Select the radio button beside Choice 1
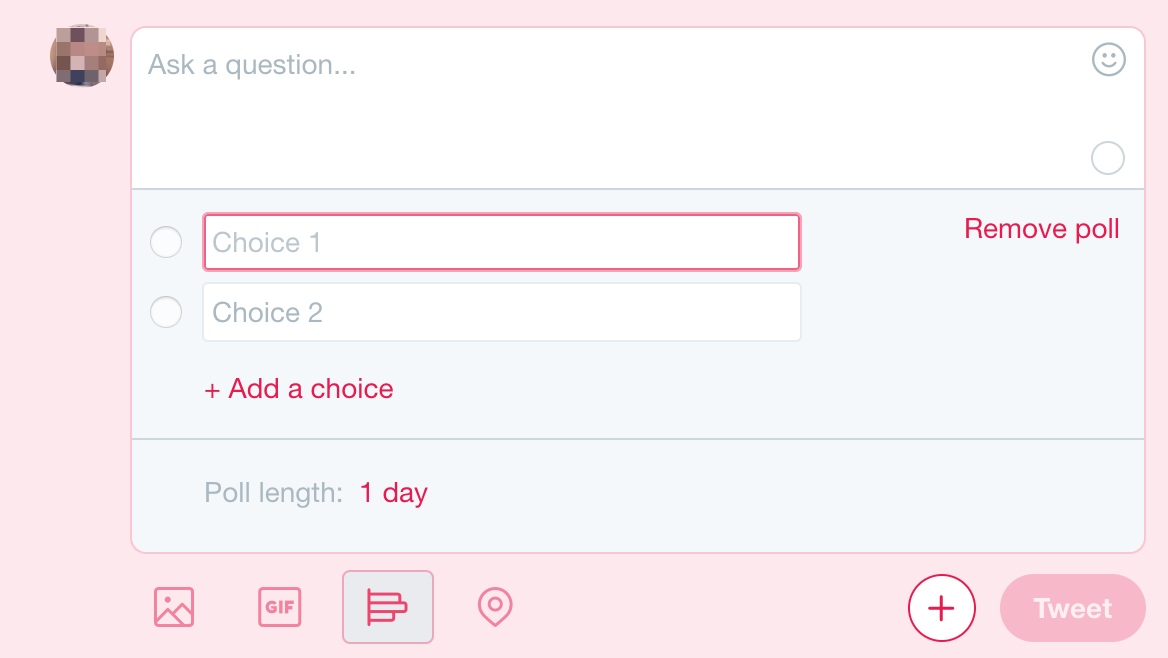This screenshot has width=1168, height=658. coord(166,242)
